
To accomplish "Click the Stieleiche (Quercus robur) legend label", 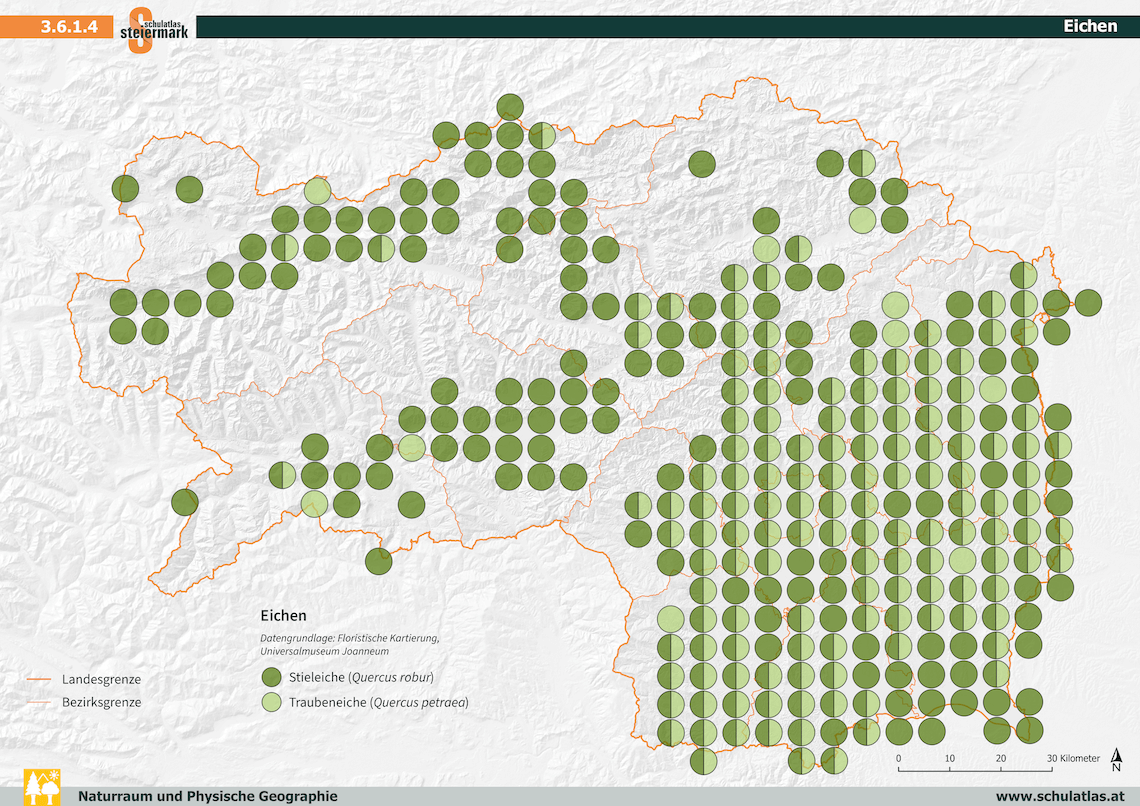I will pos(361,677).
